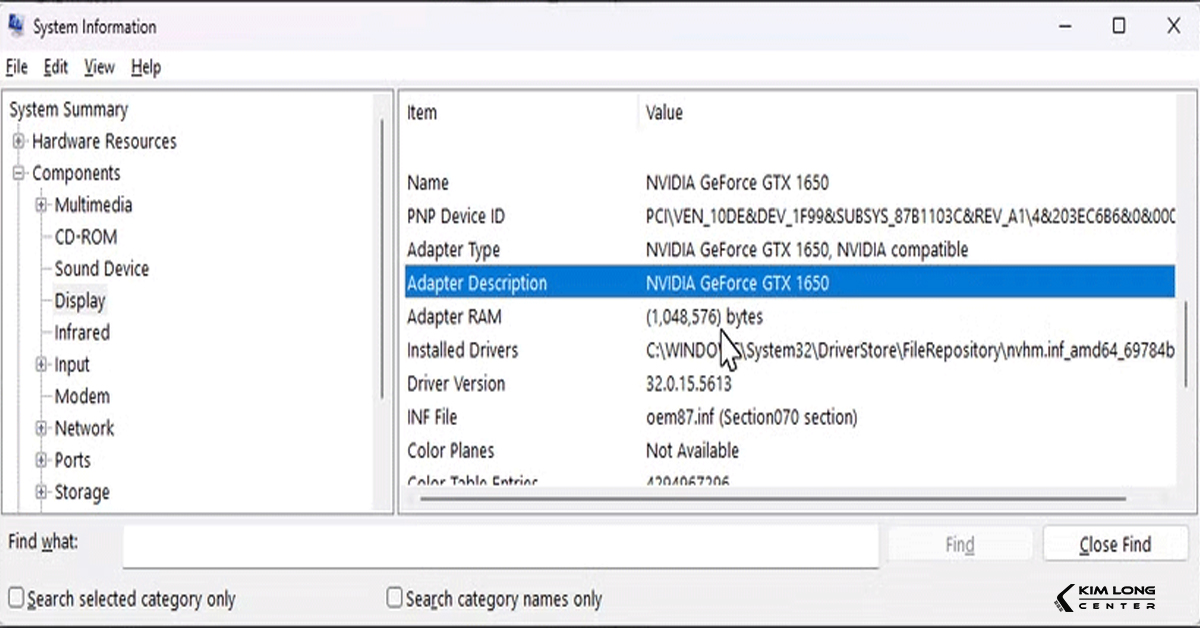
Task: Expand the Network tree node
Action: coord(40,428)
